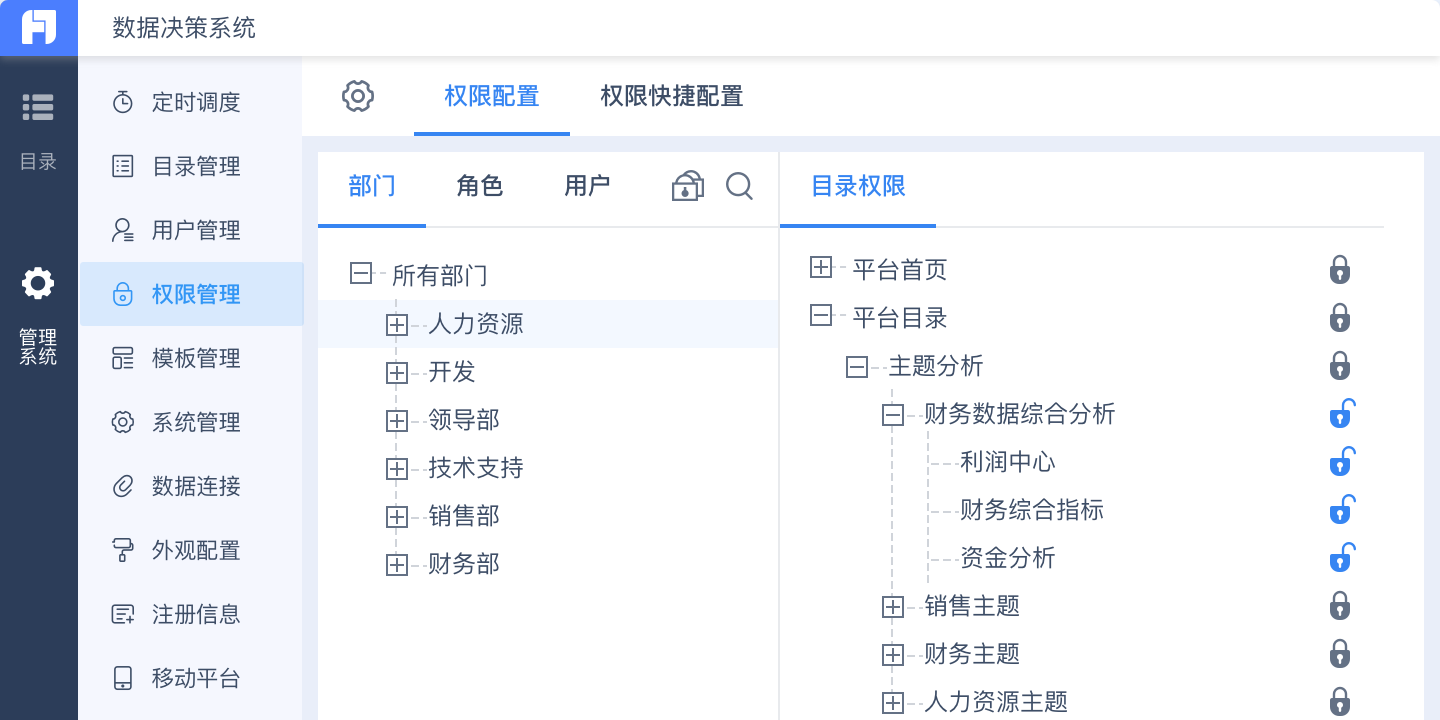Viewport: 1440px width, 720px height.
Task: Open 用户管理 via its sidebar icon
Action: pos(121,230)
